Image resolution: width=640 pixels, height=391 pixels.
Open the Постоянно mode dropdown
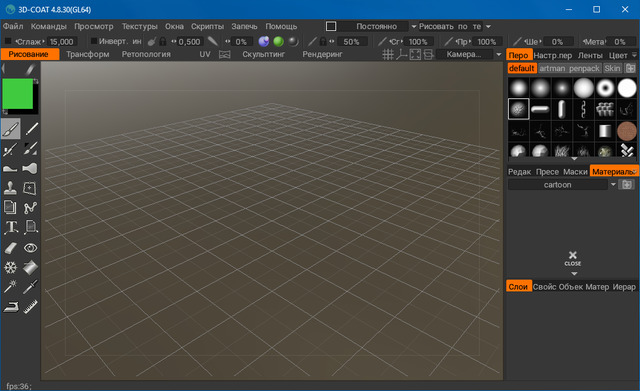click(x=413, y=27)
